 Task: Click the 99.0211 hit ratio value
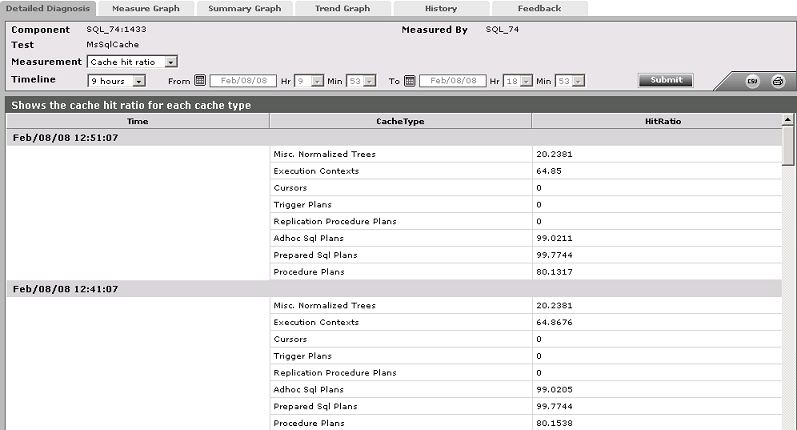(x=554, y=238)
